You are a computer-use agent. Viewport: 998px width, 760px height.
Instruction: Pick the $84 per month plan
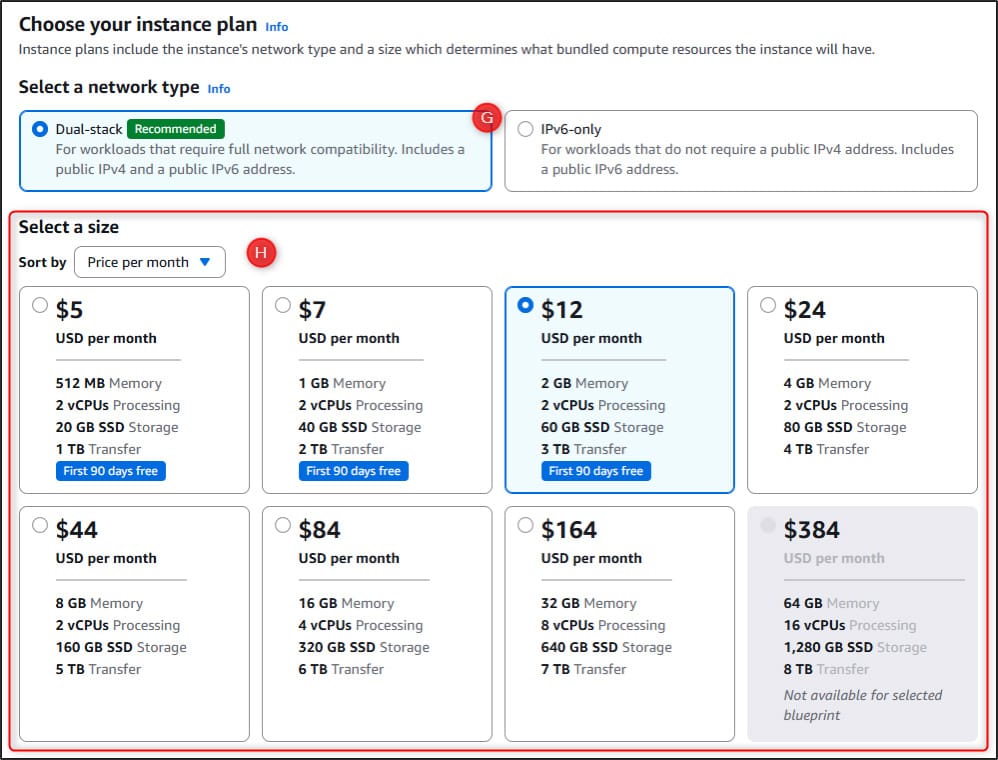coord(283,526)
